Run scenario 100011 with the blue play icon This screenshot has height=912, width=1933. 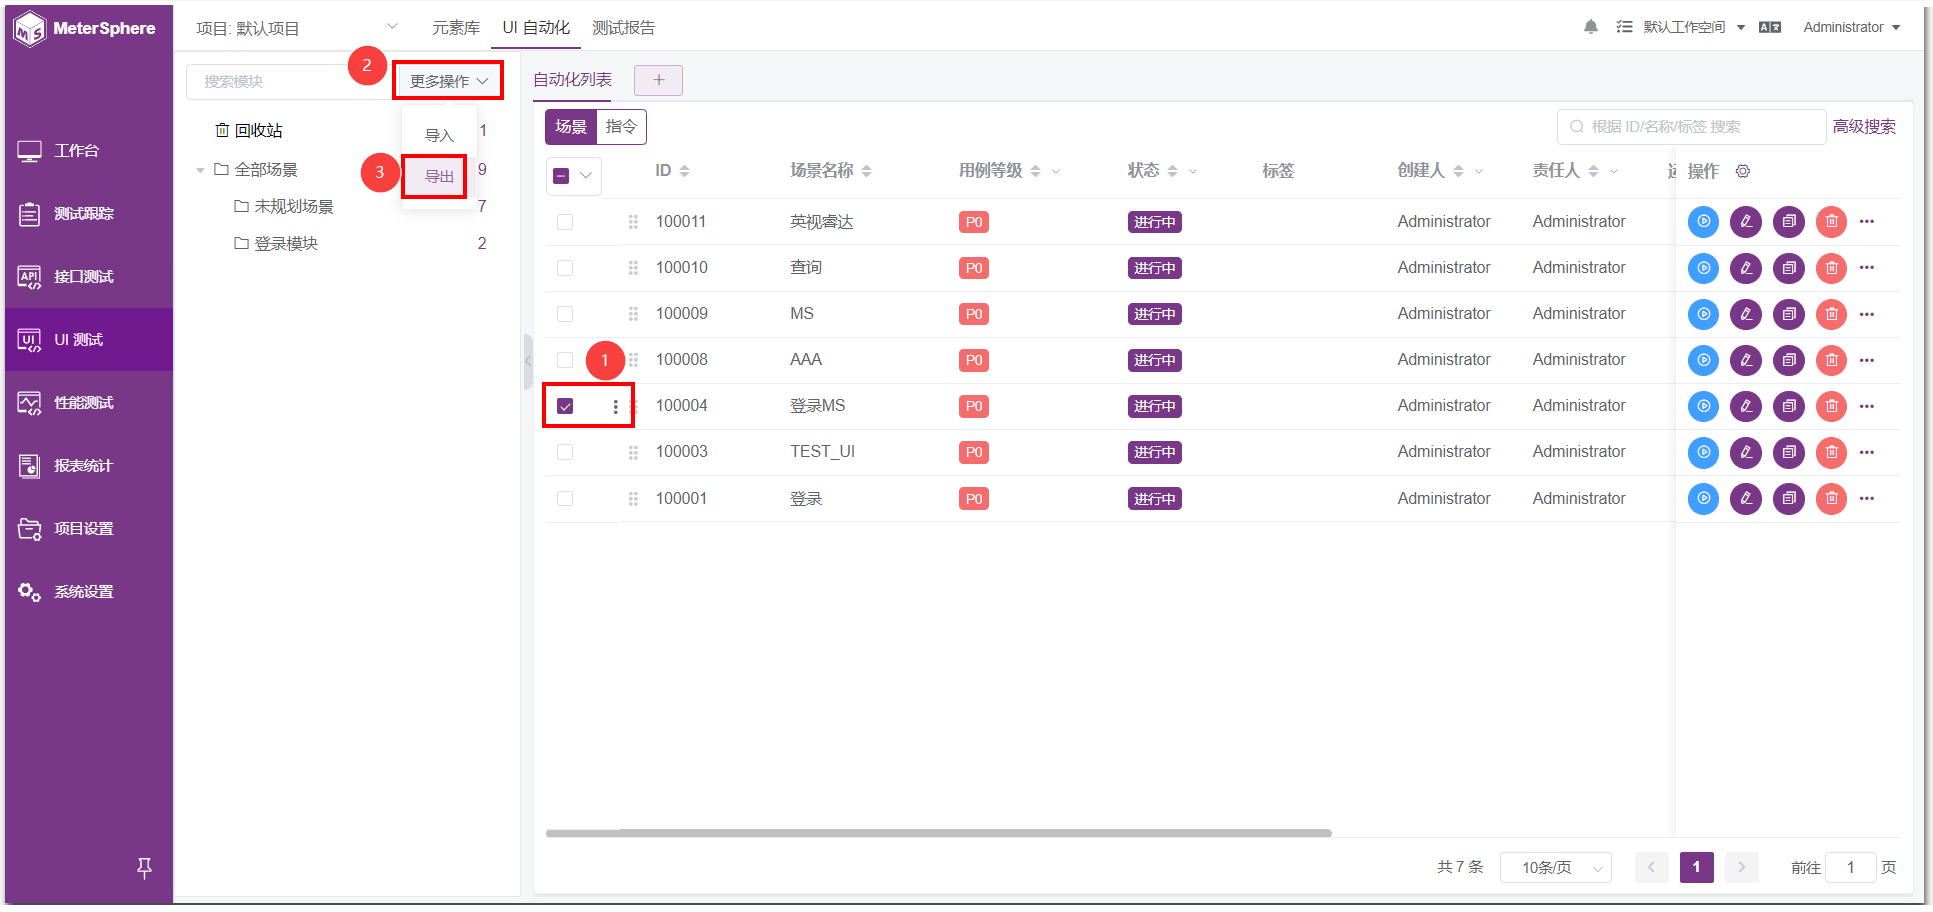pyautogui.click(x=1703, y=221)
